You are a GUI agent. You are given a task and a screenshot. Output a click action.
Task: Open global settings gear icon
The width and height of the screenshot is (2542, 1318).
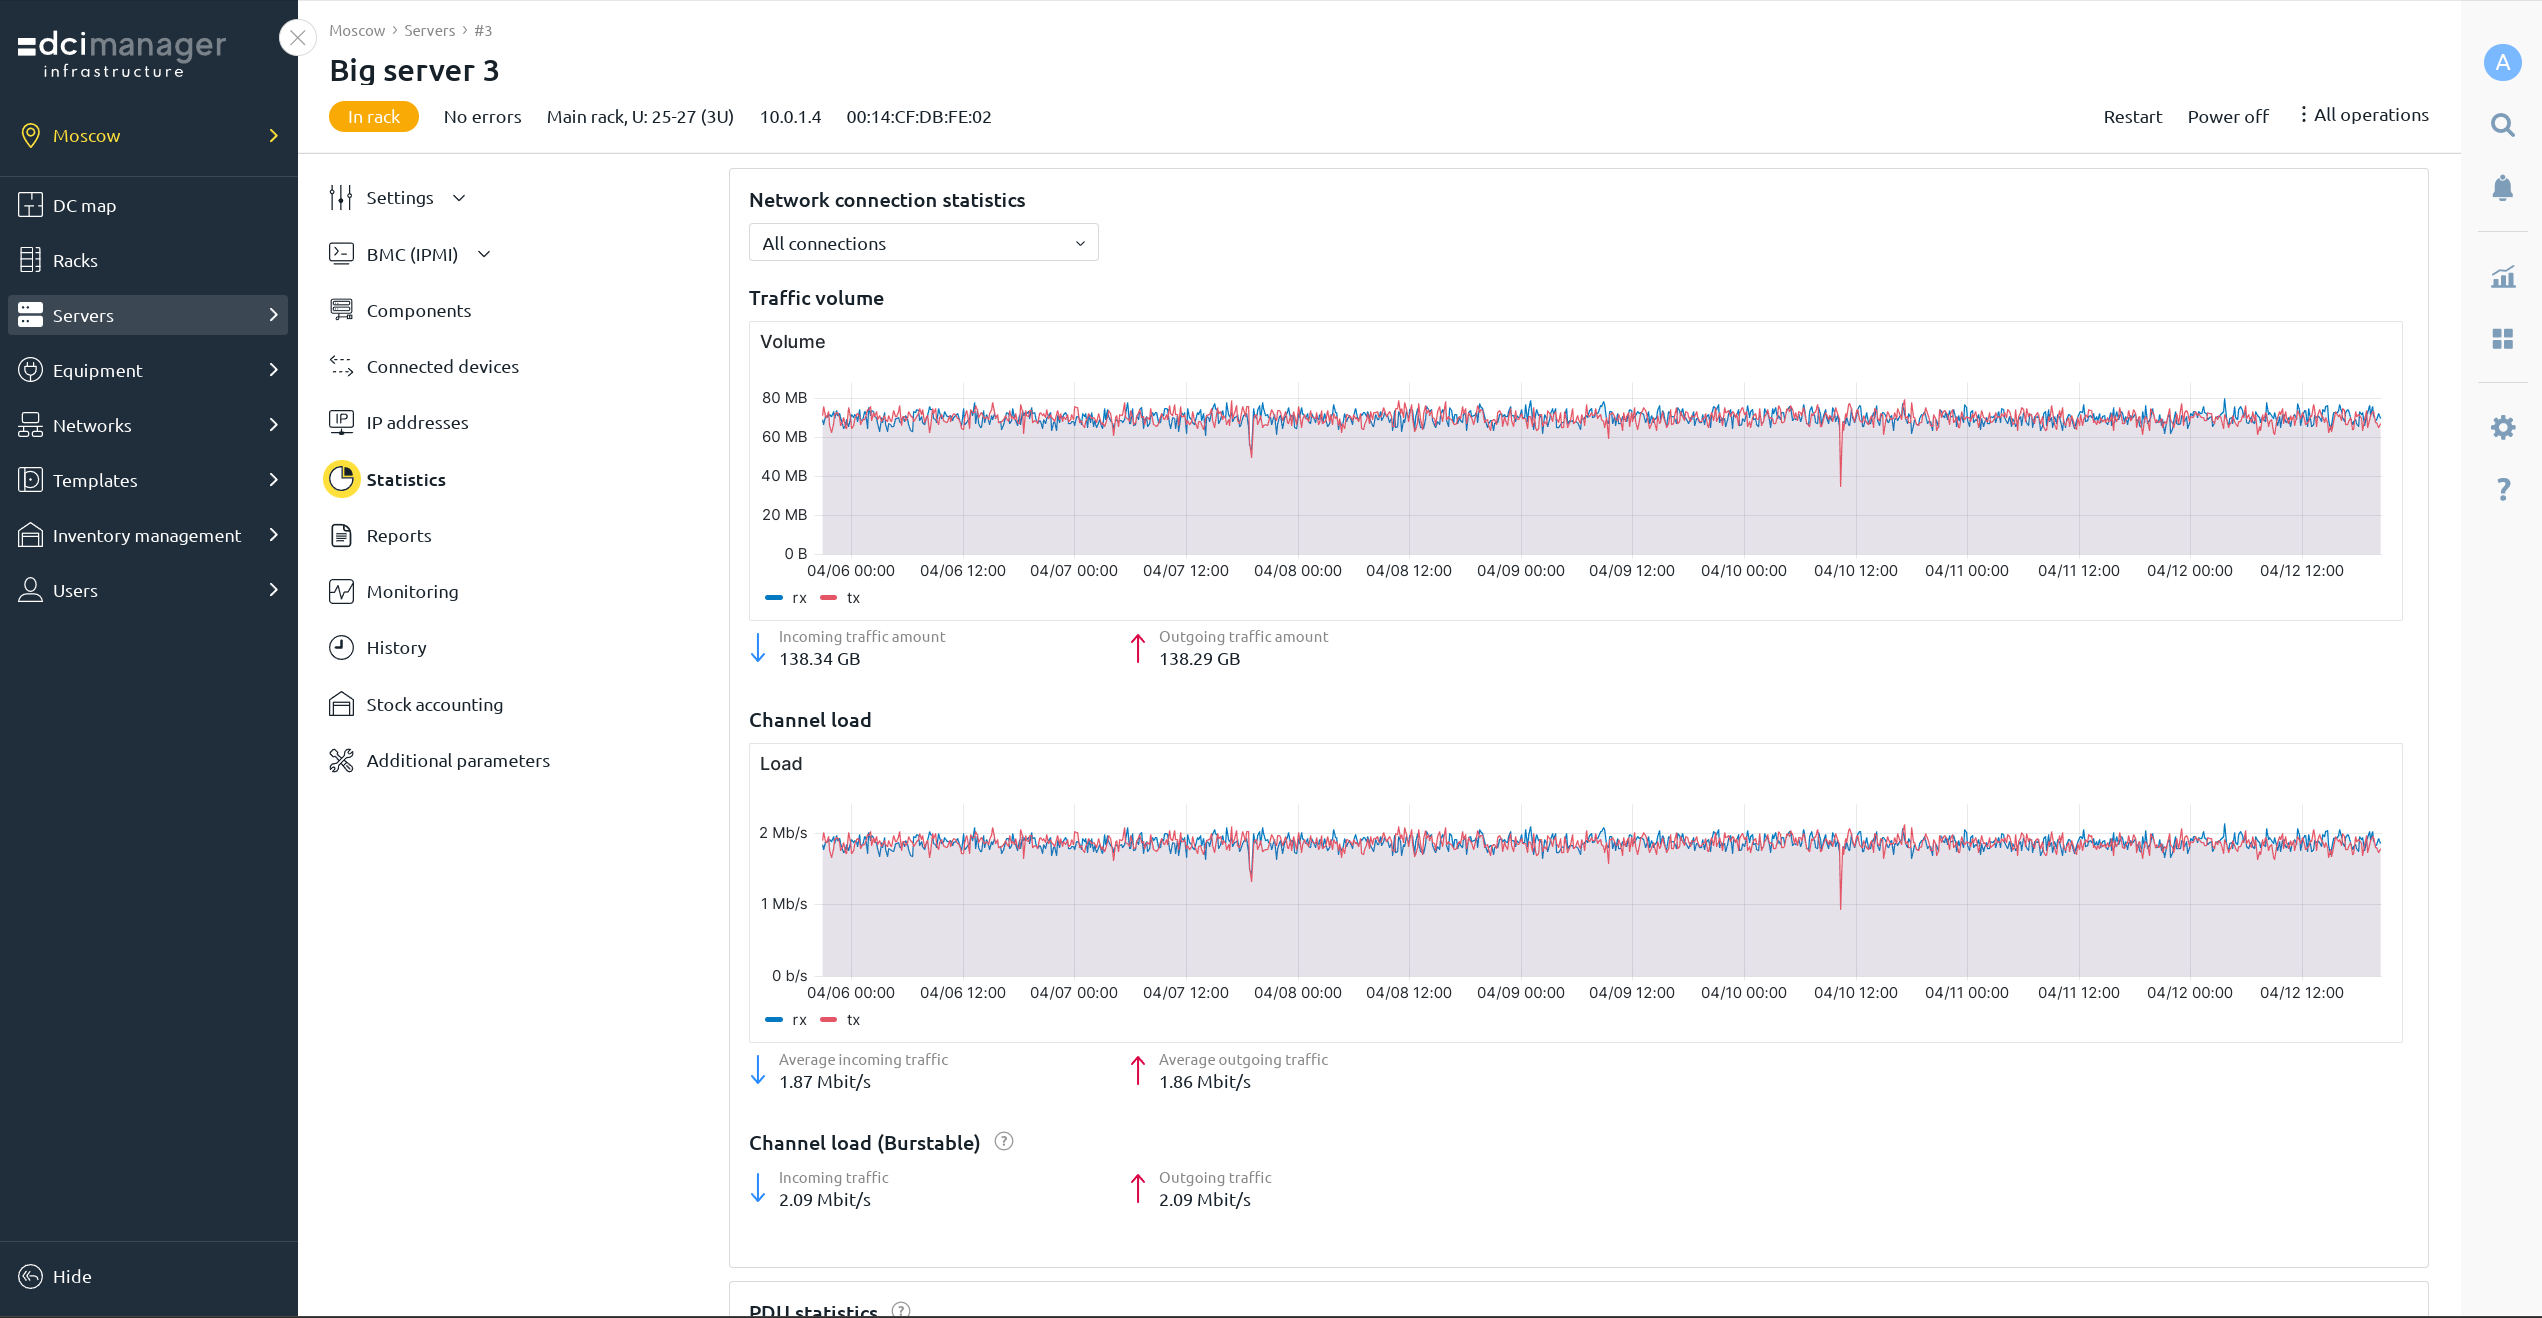(x=2502, y=427)
